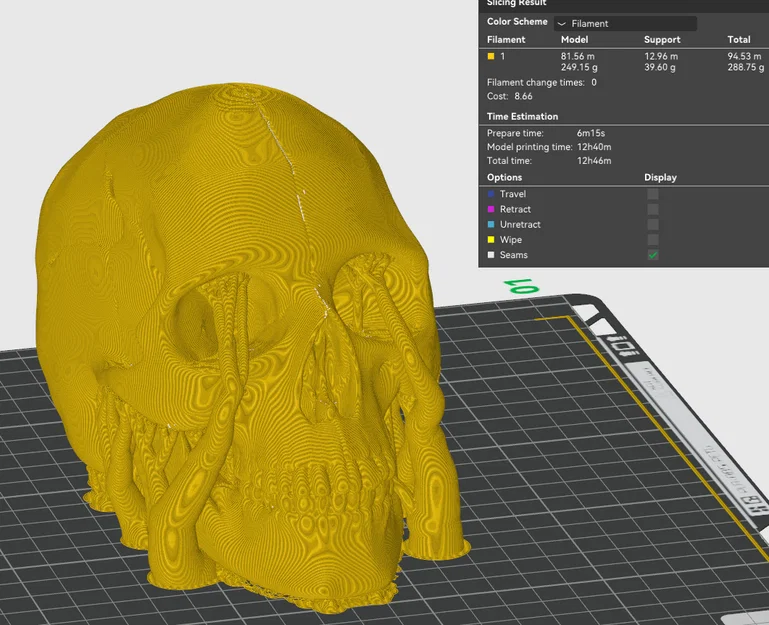Click the green plate number 01 label
This screenshot has width=769, height=625.
[x=521, y=286]
